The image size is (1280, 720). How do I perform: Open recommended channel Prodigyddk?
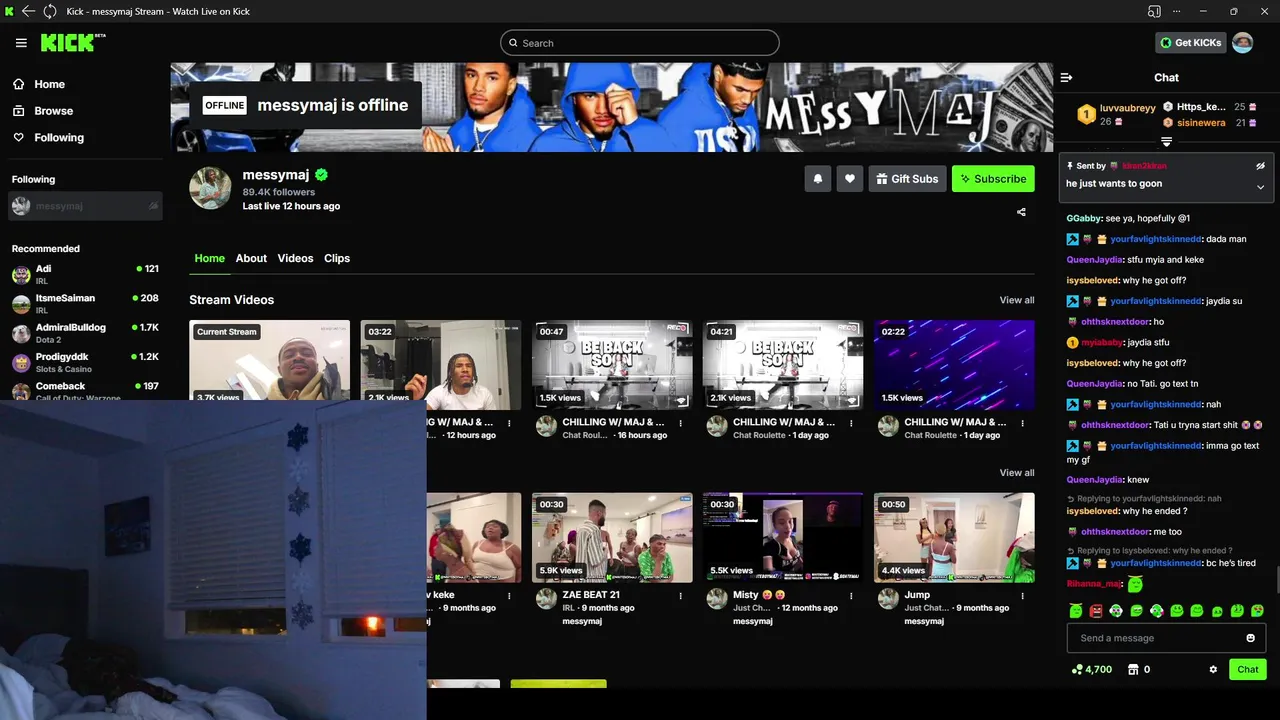85,362
